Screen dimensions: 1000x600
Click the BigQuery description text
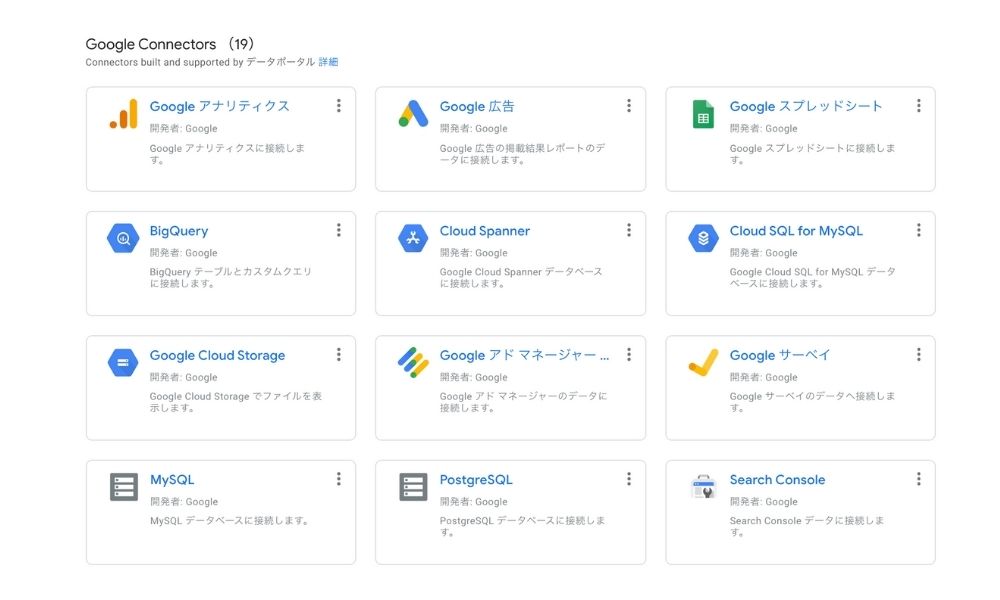(x=231, y=277)
